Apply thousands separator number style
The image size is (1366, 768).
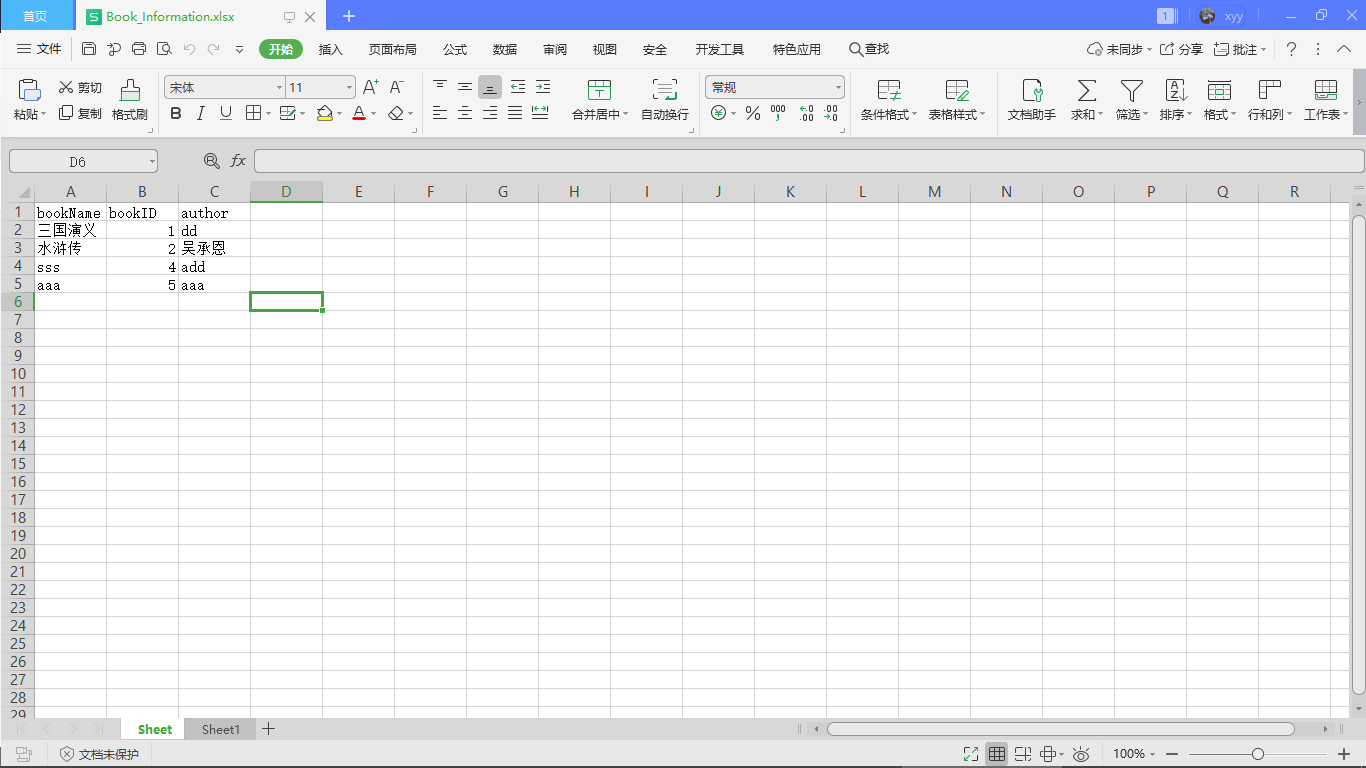coord(778,114)
